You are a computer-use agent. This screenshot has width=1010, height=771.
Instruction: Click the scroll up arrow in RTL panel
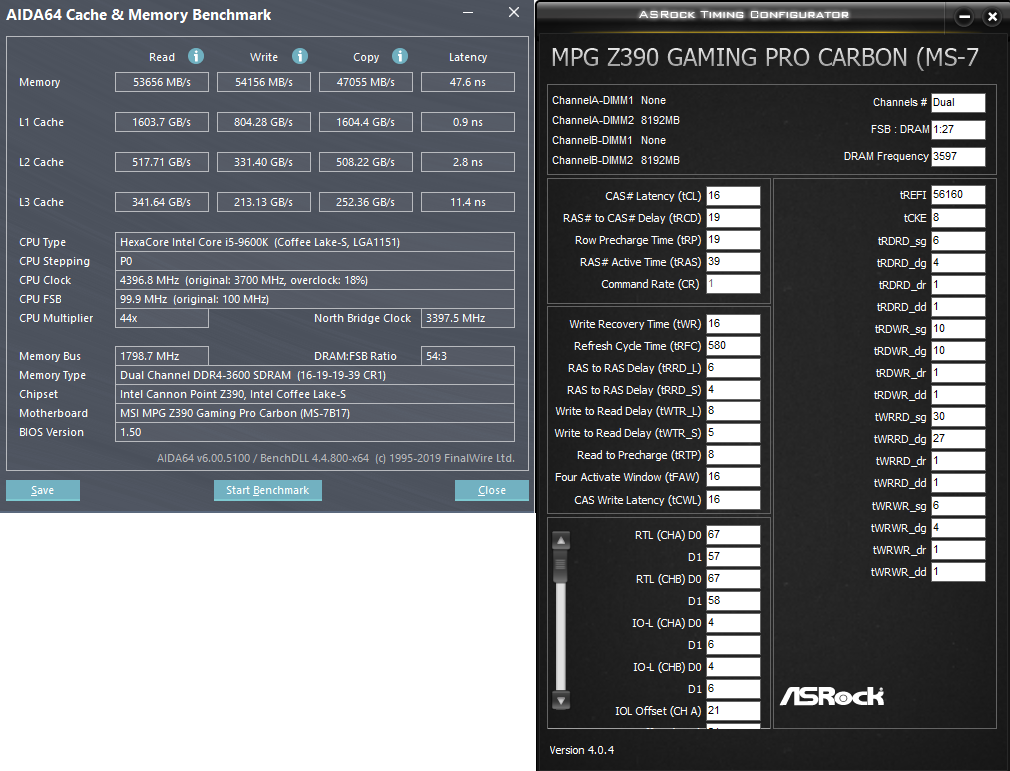point(561,540)
